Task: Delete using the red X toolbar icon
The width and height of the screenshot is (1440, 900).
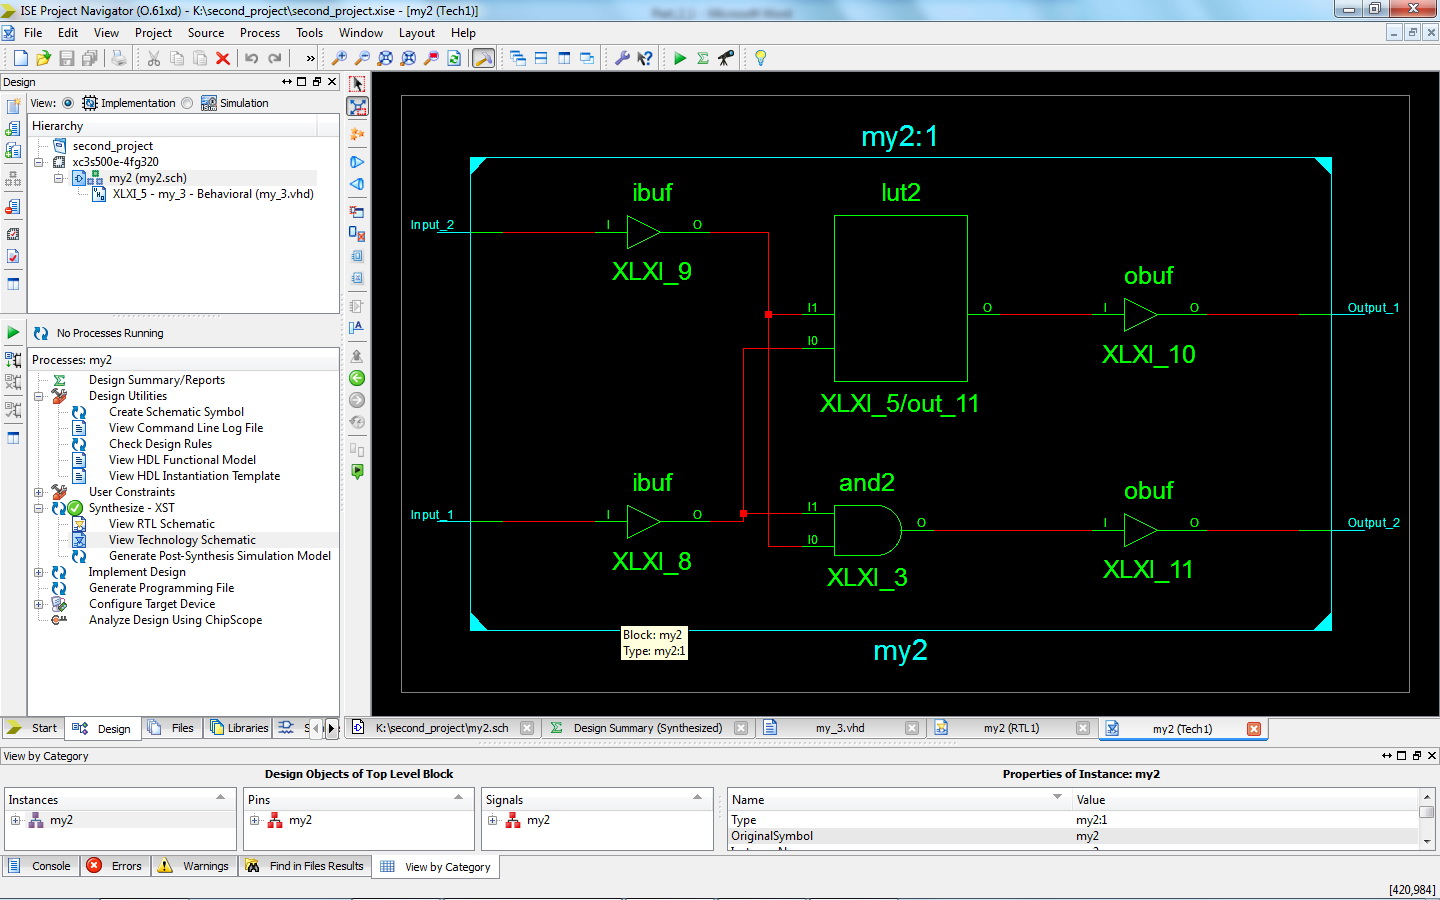Action: 223,58
